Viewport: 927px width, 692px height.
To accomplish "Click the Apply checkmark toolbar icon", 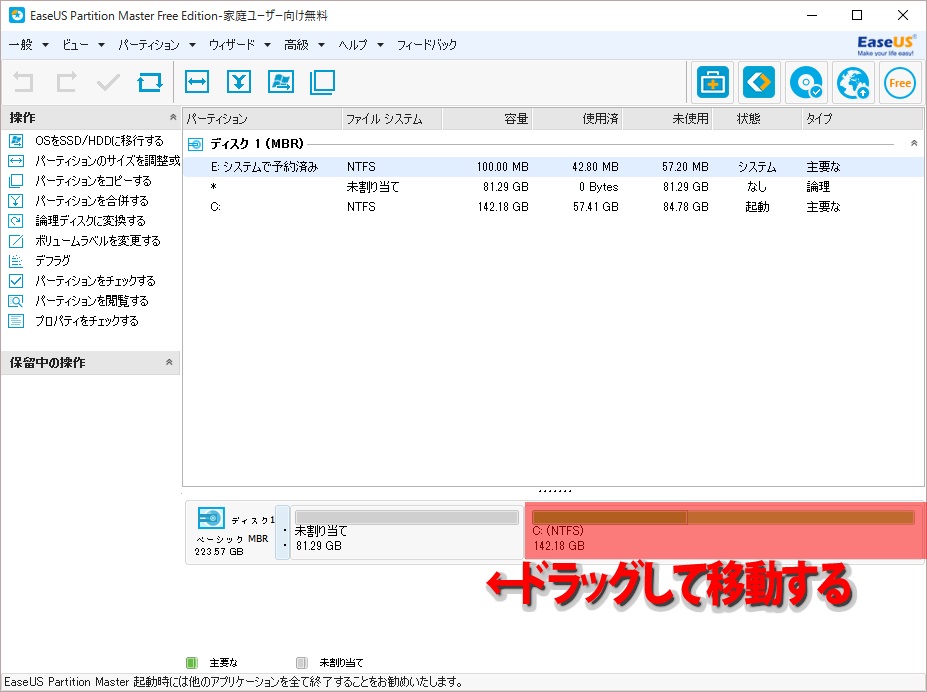I will tap(108, 82).
